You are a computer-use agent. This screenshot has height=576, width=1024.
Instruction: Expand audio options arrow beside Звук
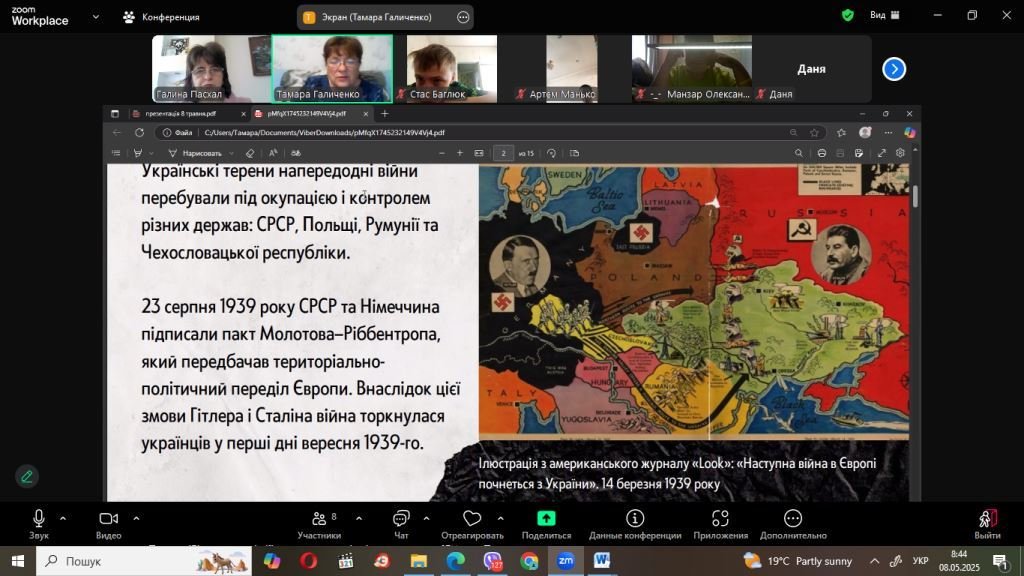63,519
